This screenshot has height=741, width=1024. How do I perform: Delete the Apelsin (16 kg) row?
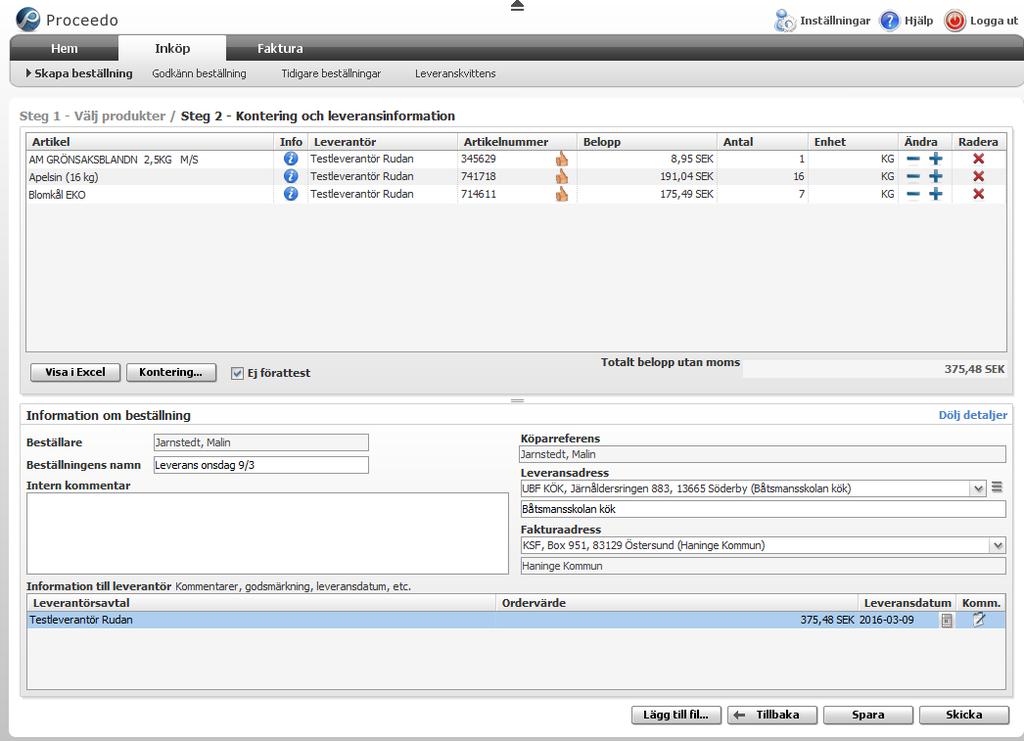[978, 176]
